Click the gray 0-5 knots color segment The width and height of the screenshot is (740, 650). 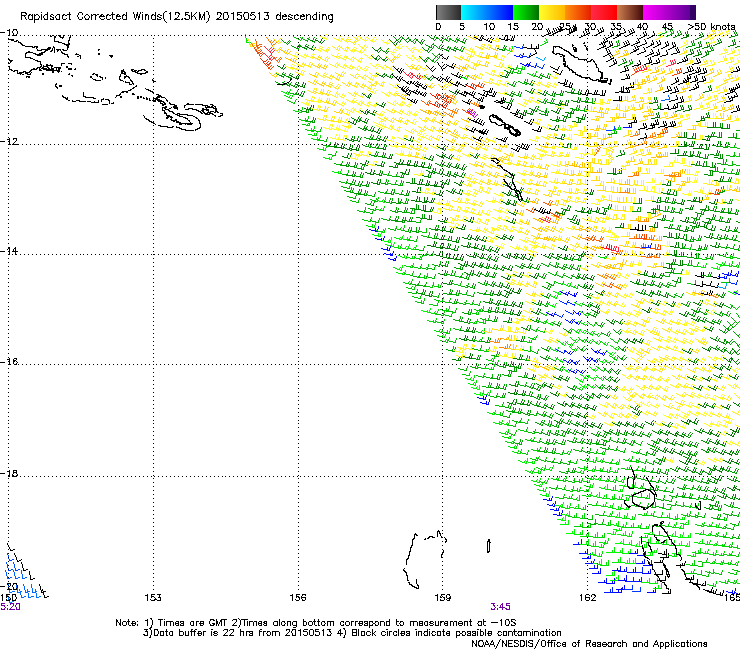pyautogui.click(x=448, y=12)
